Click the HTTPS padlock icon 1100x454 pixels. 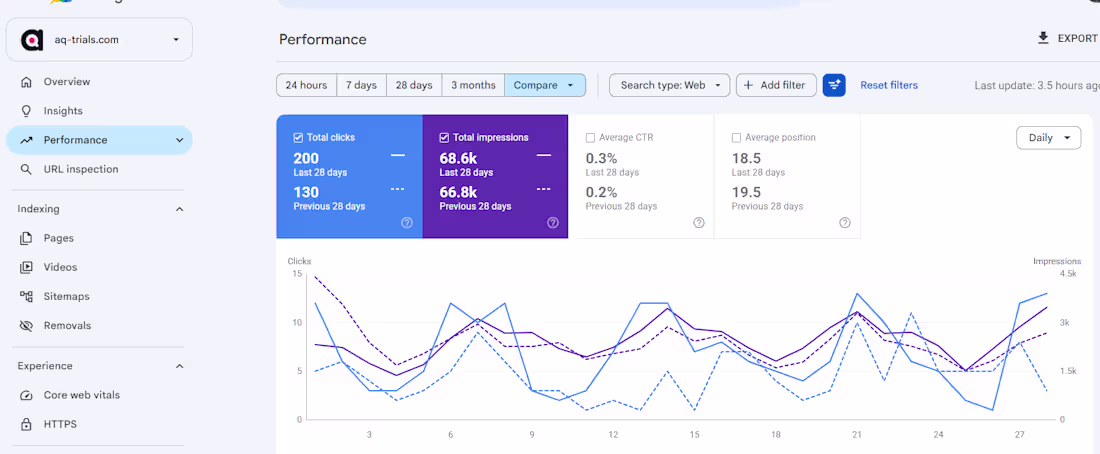coord(27,425)
